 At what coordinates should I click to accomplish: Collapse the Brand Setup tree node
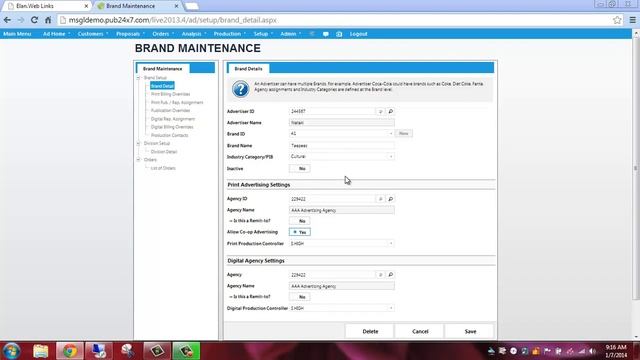(138, 78)
